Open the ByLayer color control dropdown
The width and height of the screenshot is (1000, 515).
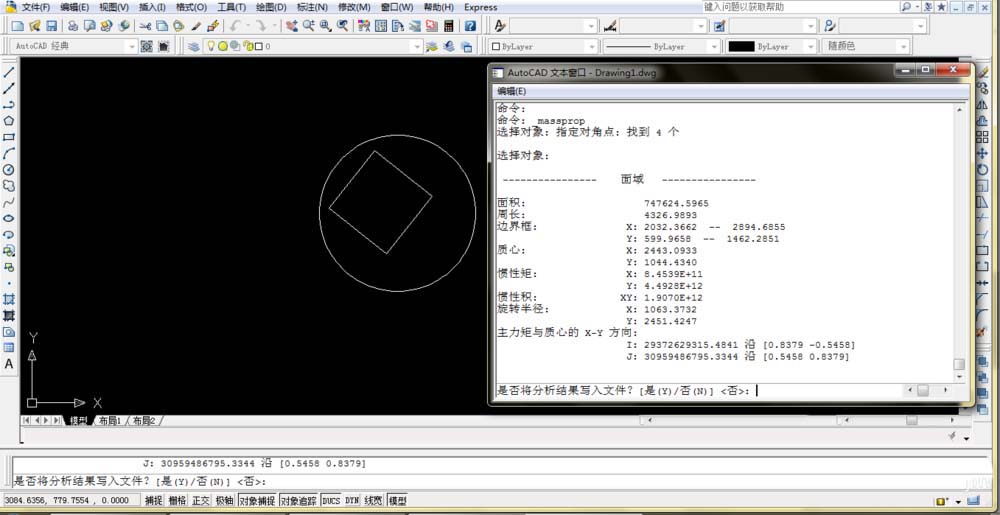pyautogui.click(x=591, y=47)
